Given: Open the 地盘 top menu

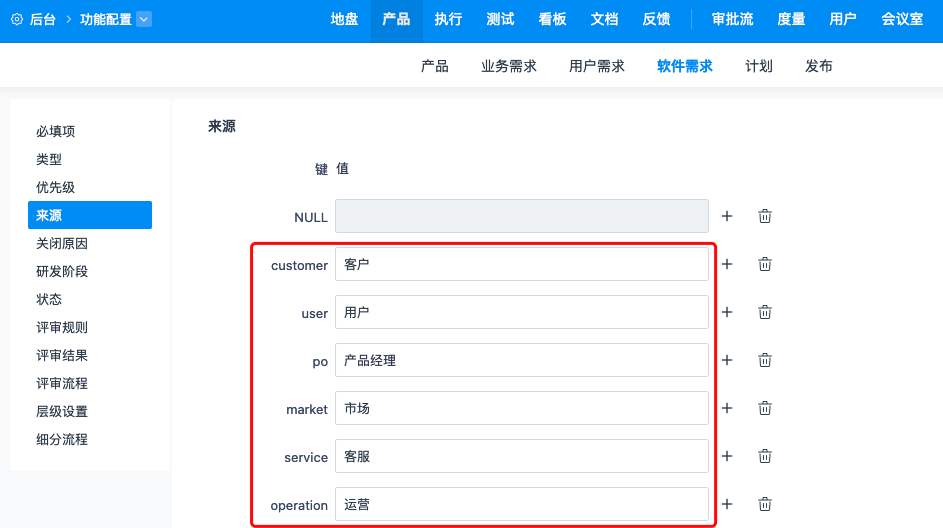Looking at the screenshot, I should (x=345, y=19).
